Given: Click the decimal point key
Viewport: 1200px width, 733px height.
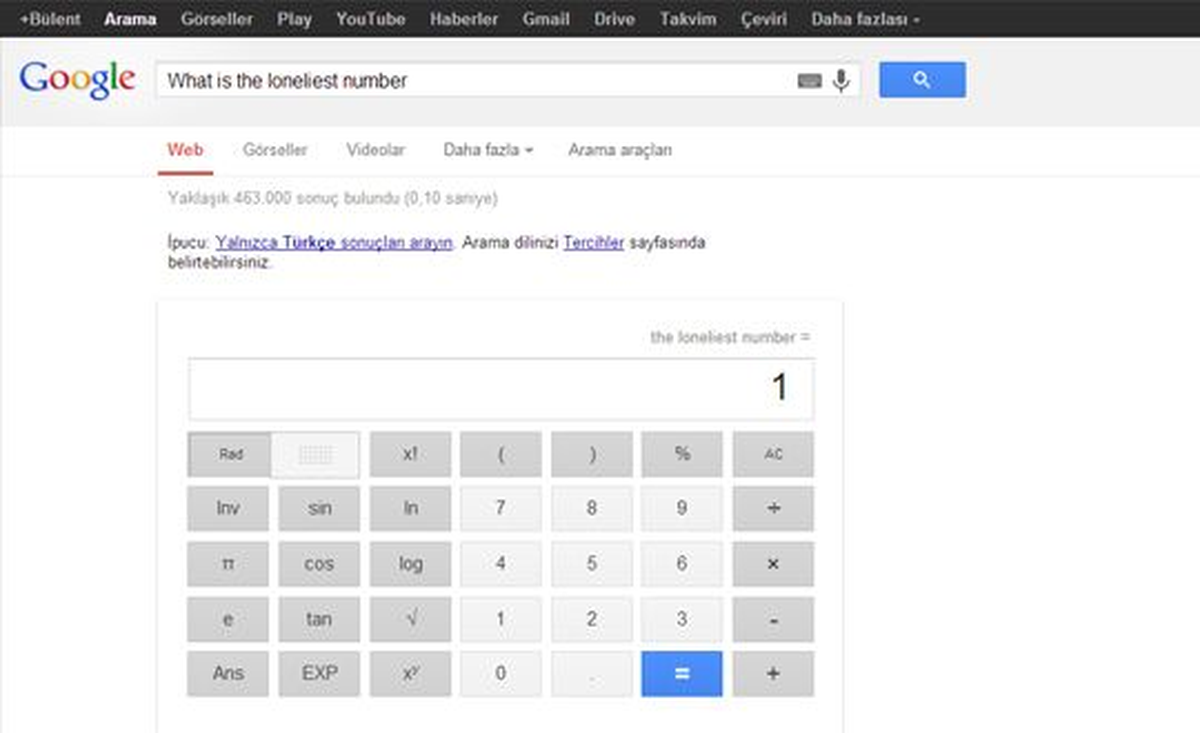Looking at the screenshot, I should coord(592,674).
